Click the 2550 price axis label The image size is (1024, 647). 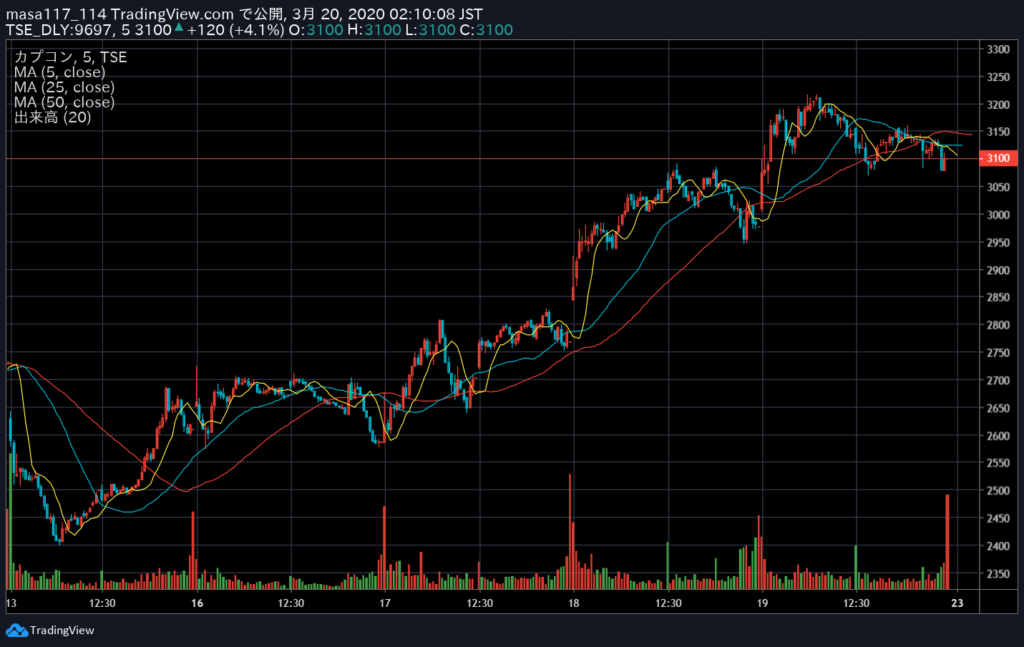pyautogui.click(x=998, y=463)
